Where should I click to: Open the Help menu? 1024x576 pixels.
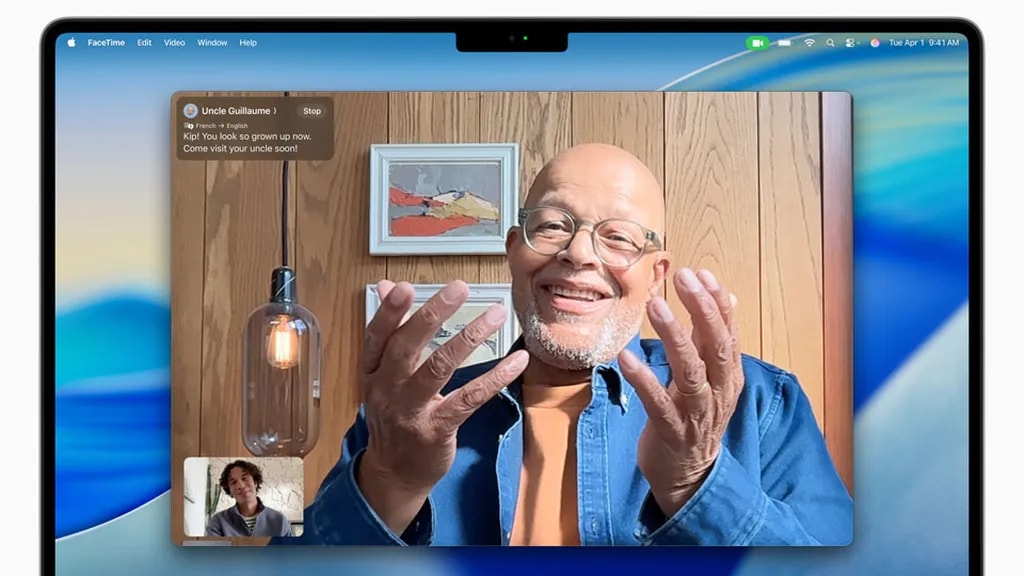(x=248, y=43)
